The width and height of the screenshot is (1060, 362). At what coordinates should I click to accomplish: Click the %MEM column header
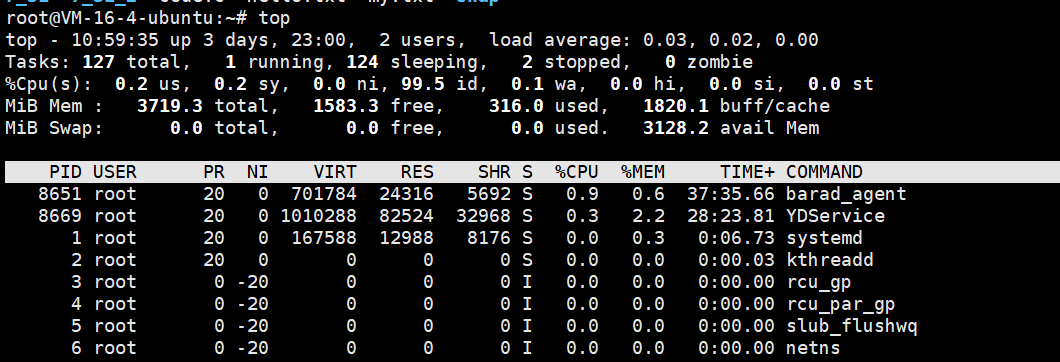[643, 172]
